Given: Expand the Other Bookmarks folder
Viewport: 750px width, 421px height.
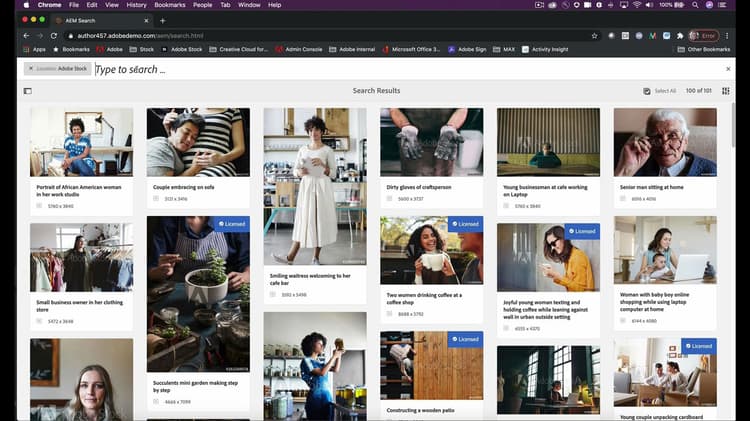Looking at the screenshot, I should click(x=704, y=49).
